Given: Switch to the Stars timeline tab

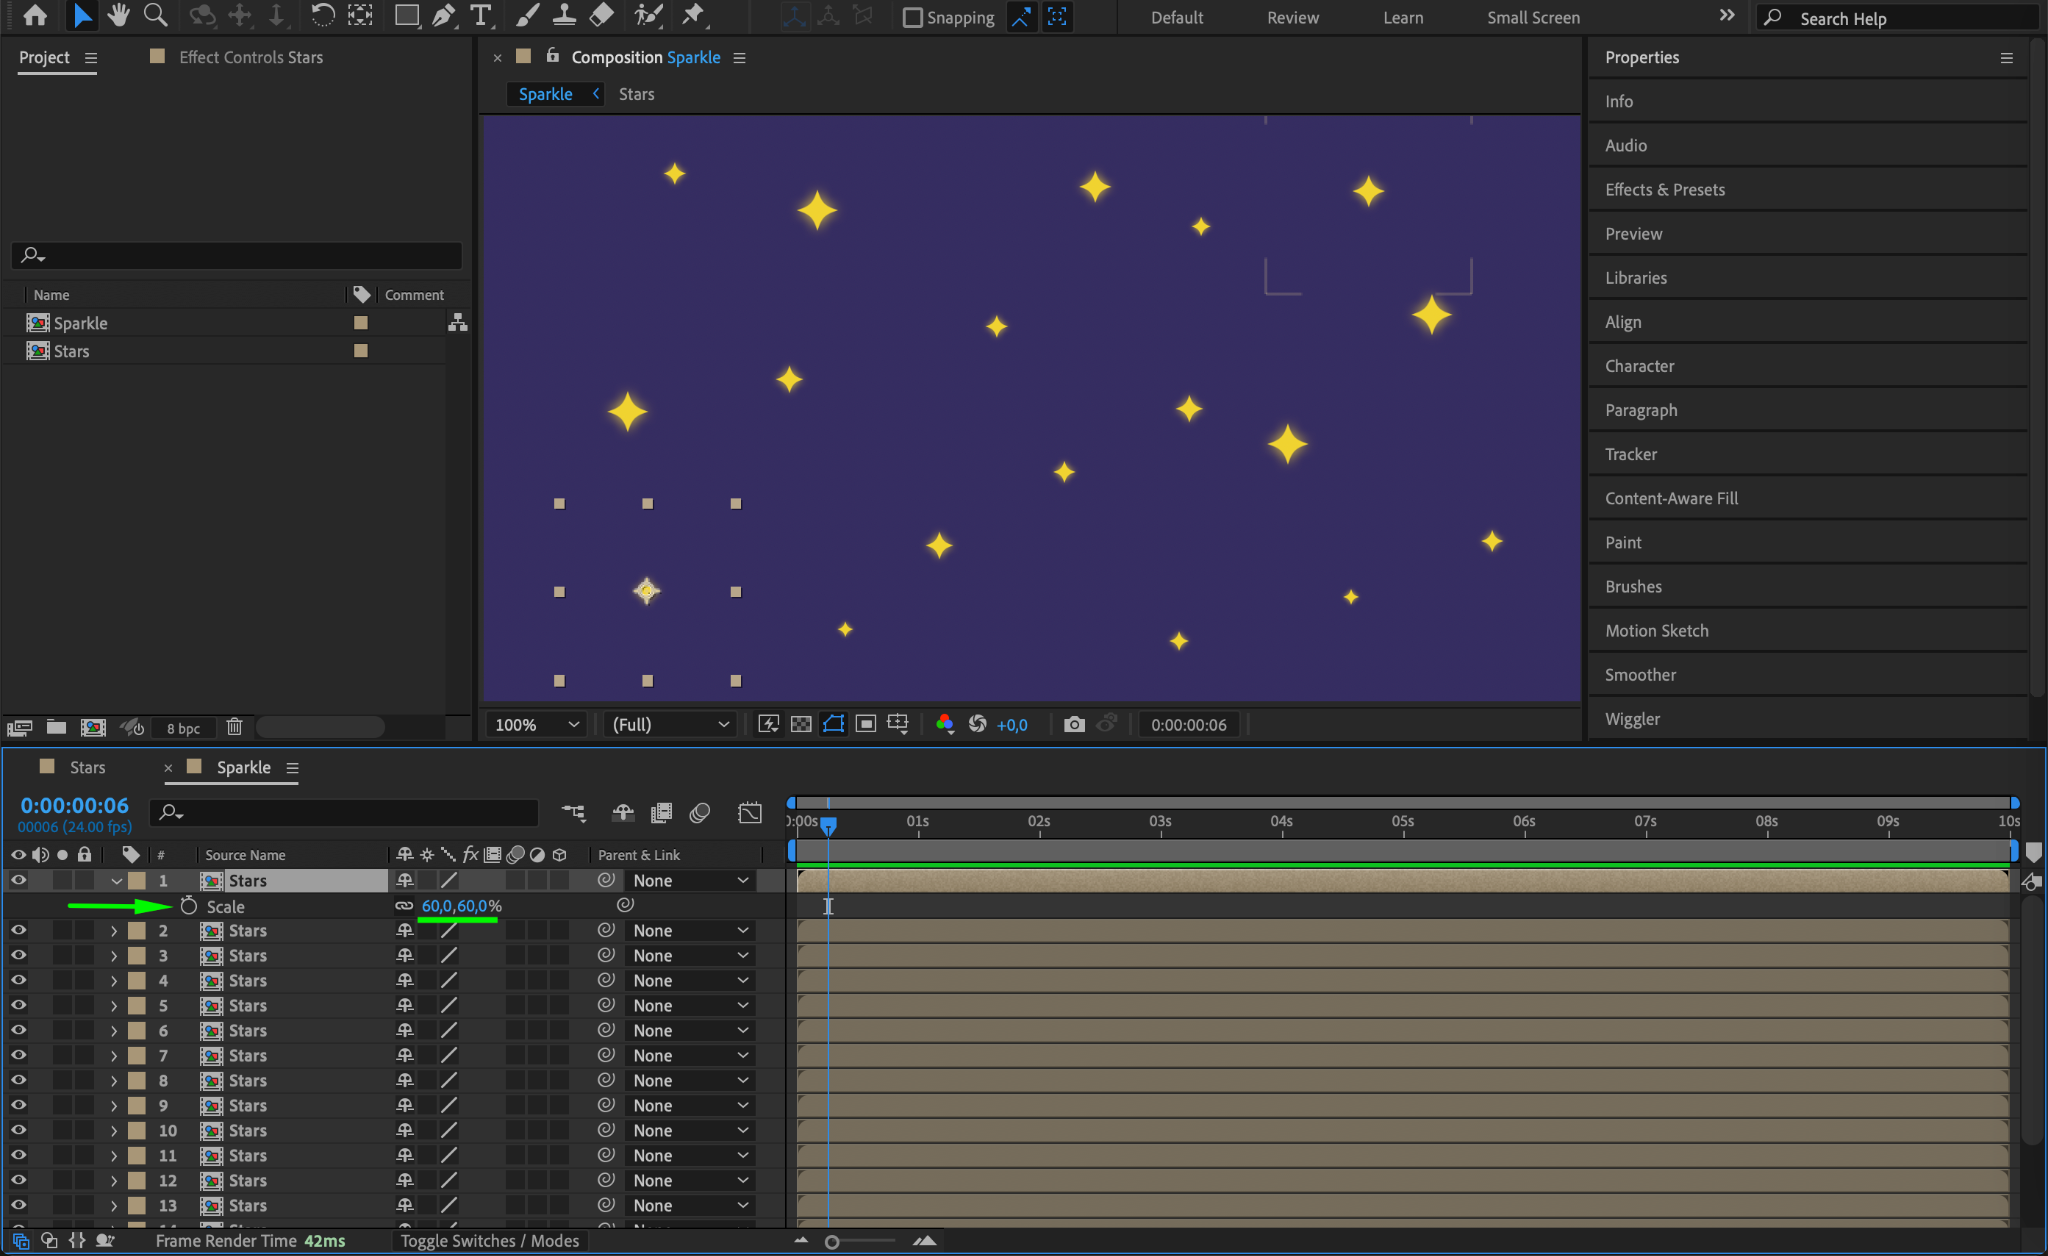Looking at the screenshot, I should [87, 767].
